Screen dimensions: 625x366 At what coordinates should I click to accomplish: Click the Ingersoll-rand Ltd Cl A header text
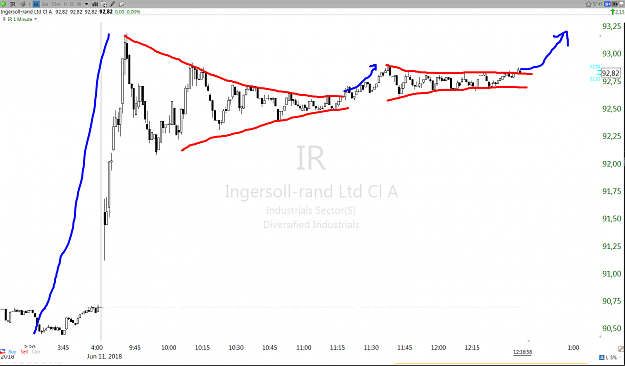[26, 12]
